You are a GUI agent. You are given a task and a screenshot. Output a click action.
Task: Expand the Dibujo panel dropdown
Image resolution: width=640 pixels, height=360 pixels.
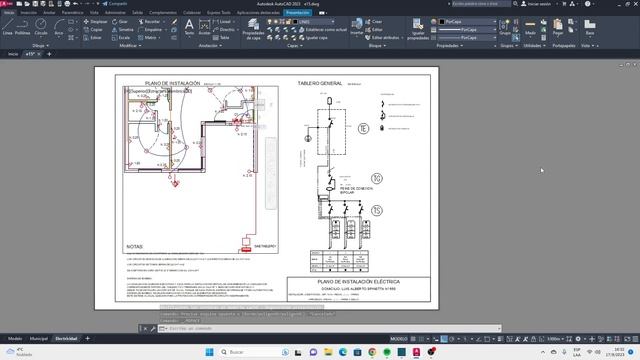(x=41, y=46)
